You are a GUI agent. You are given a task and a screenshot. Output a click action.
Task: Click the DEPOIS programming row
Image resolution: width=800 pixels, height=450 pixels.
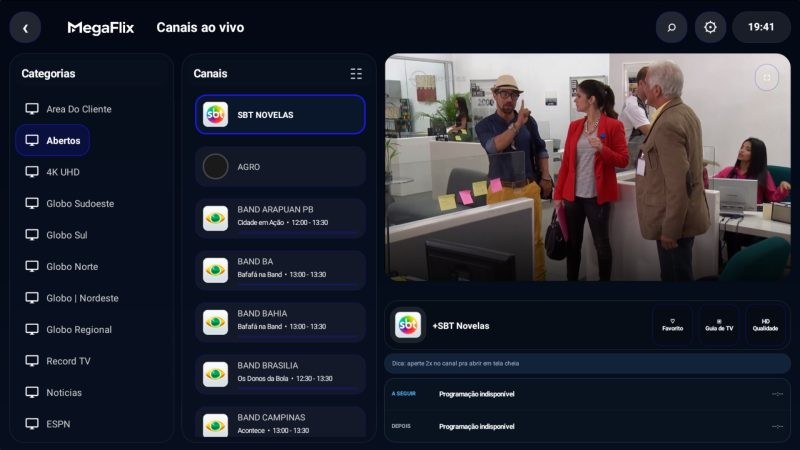point(587,427)
